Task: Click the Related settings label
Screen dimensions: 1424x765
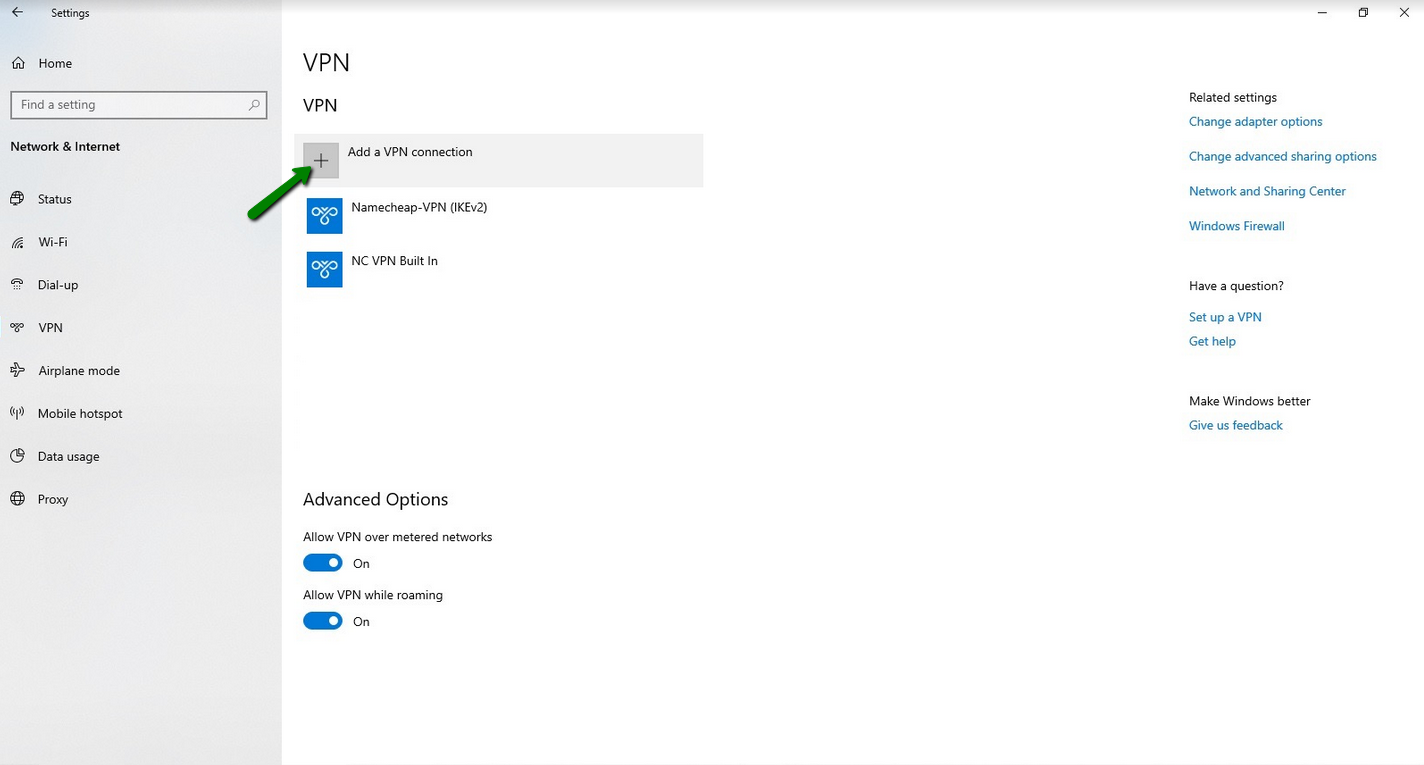Action: click(x=1233, y=97)
